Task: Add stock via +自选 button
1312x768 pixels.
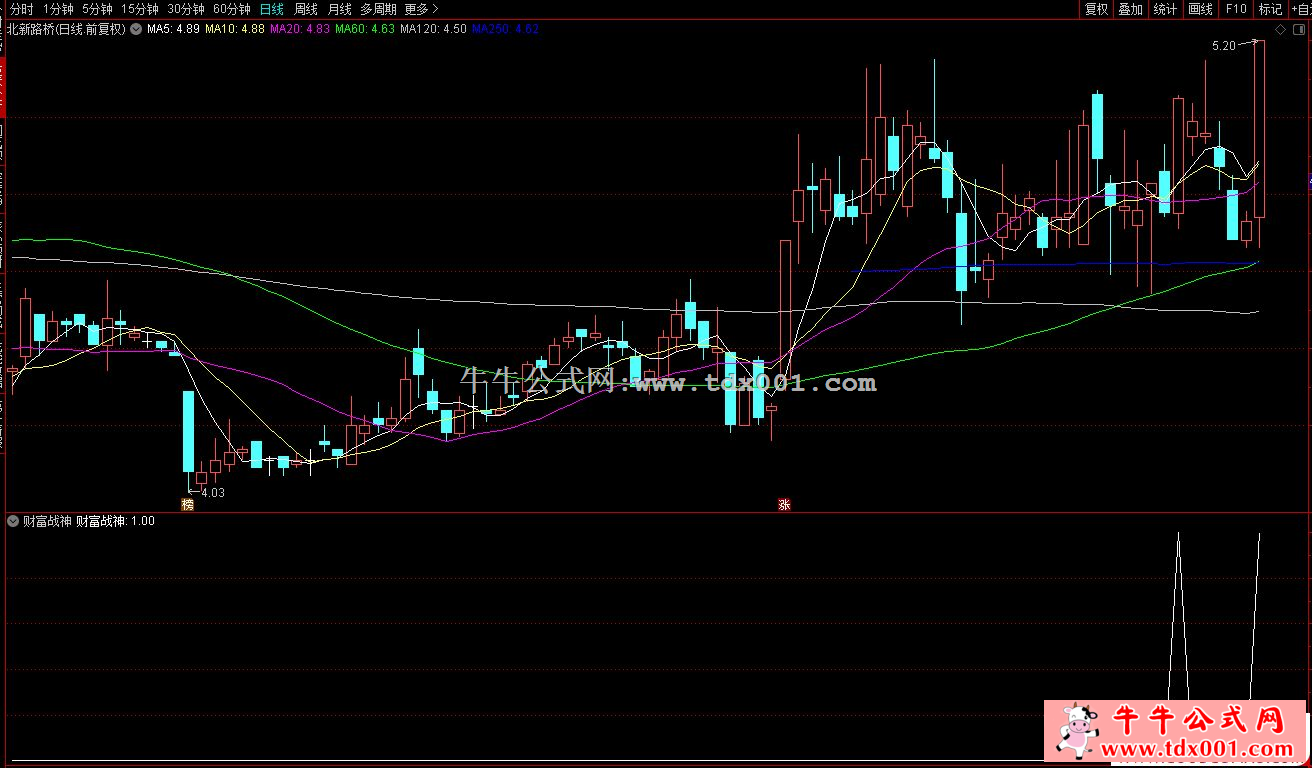Action: click(1300, 9)
